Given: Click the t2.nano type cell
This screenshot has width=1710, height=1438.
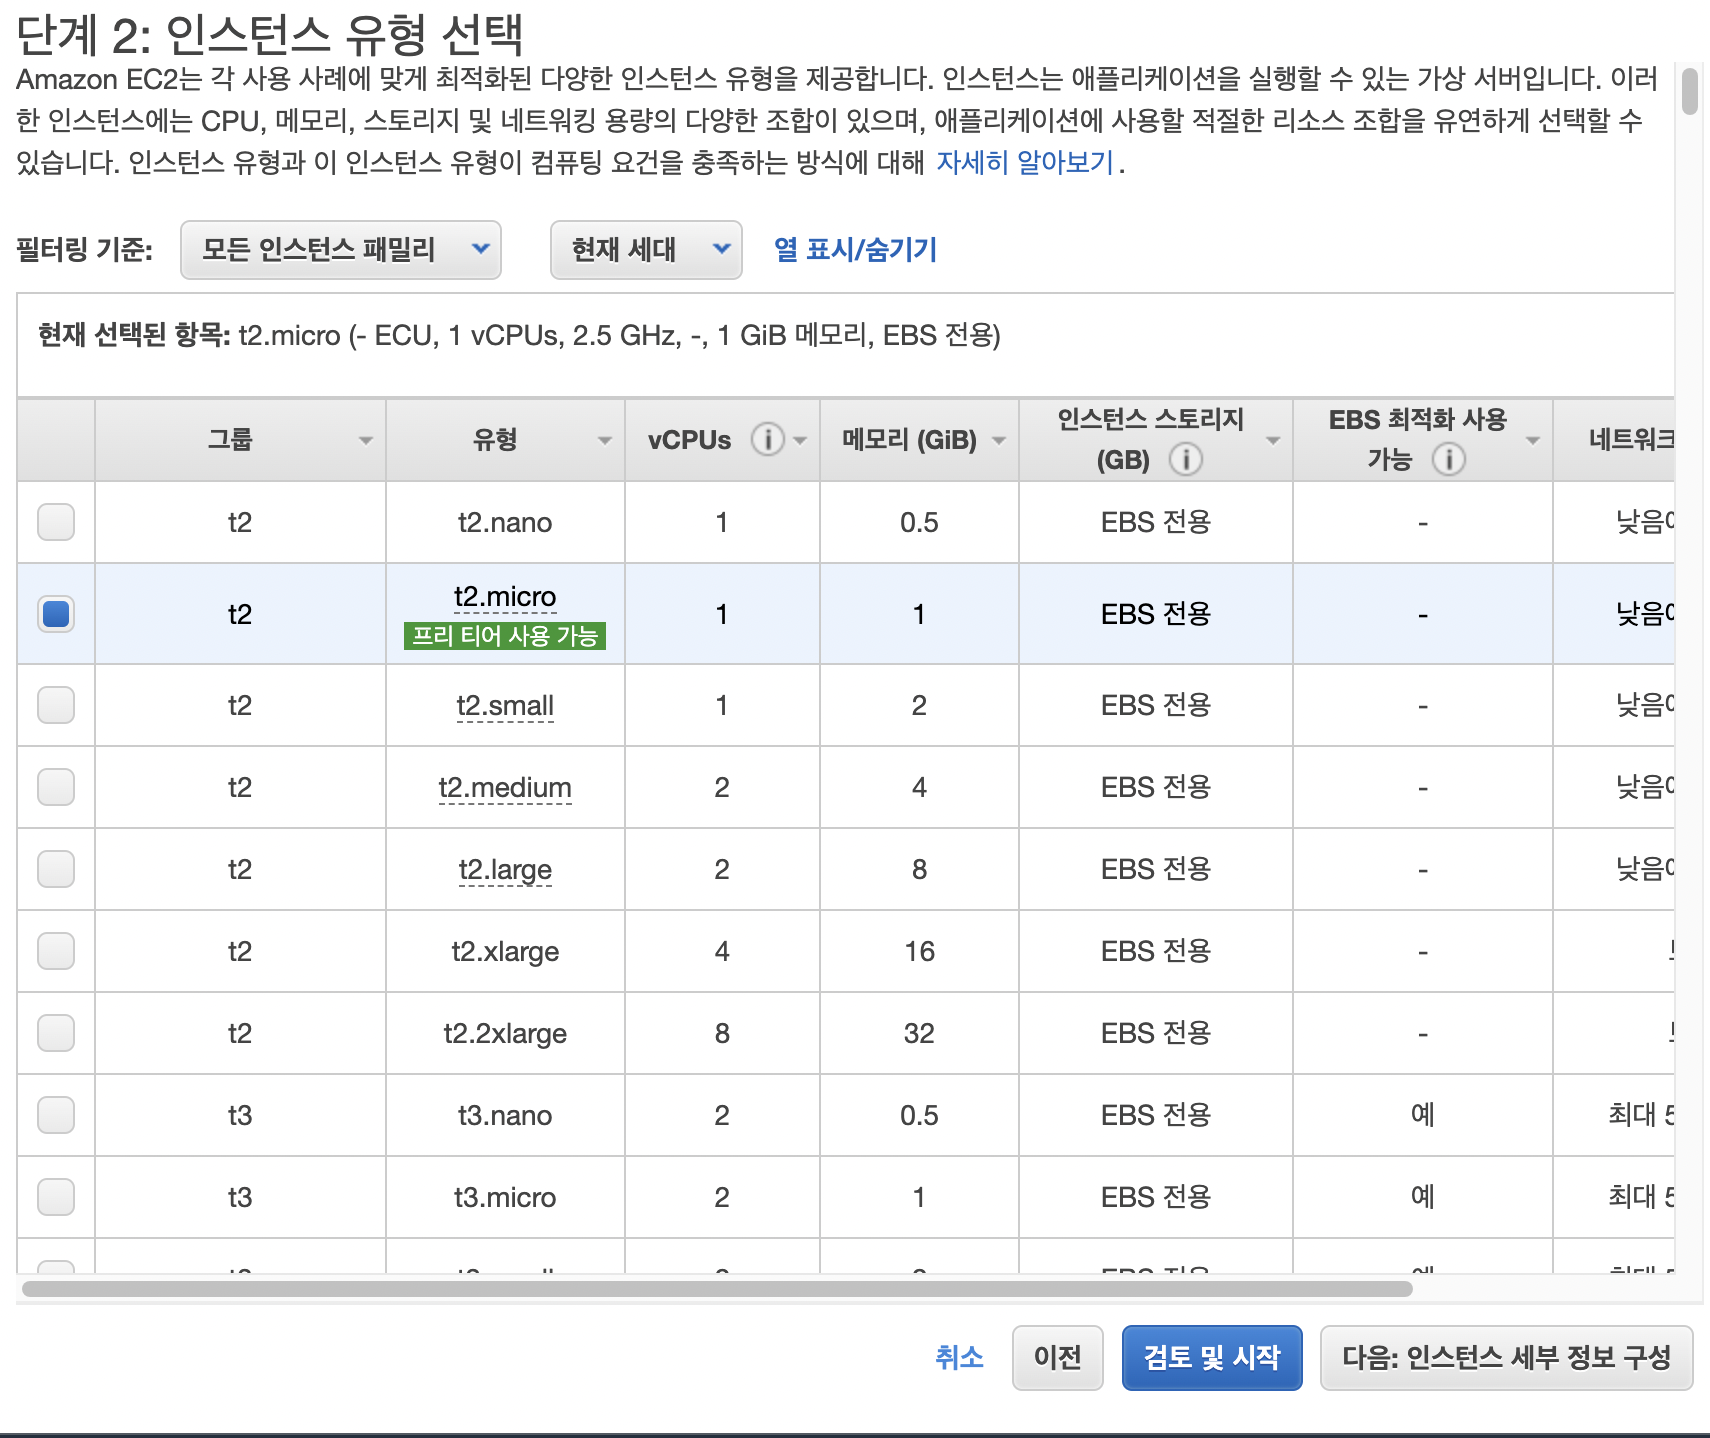Looking at the screenshot, I should click(505, 522).
